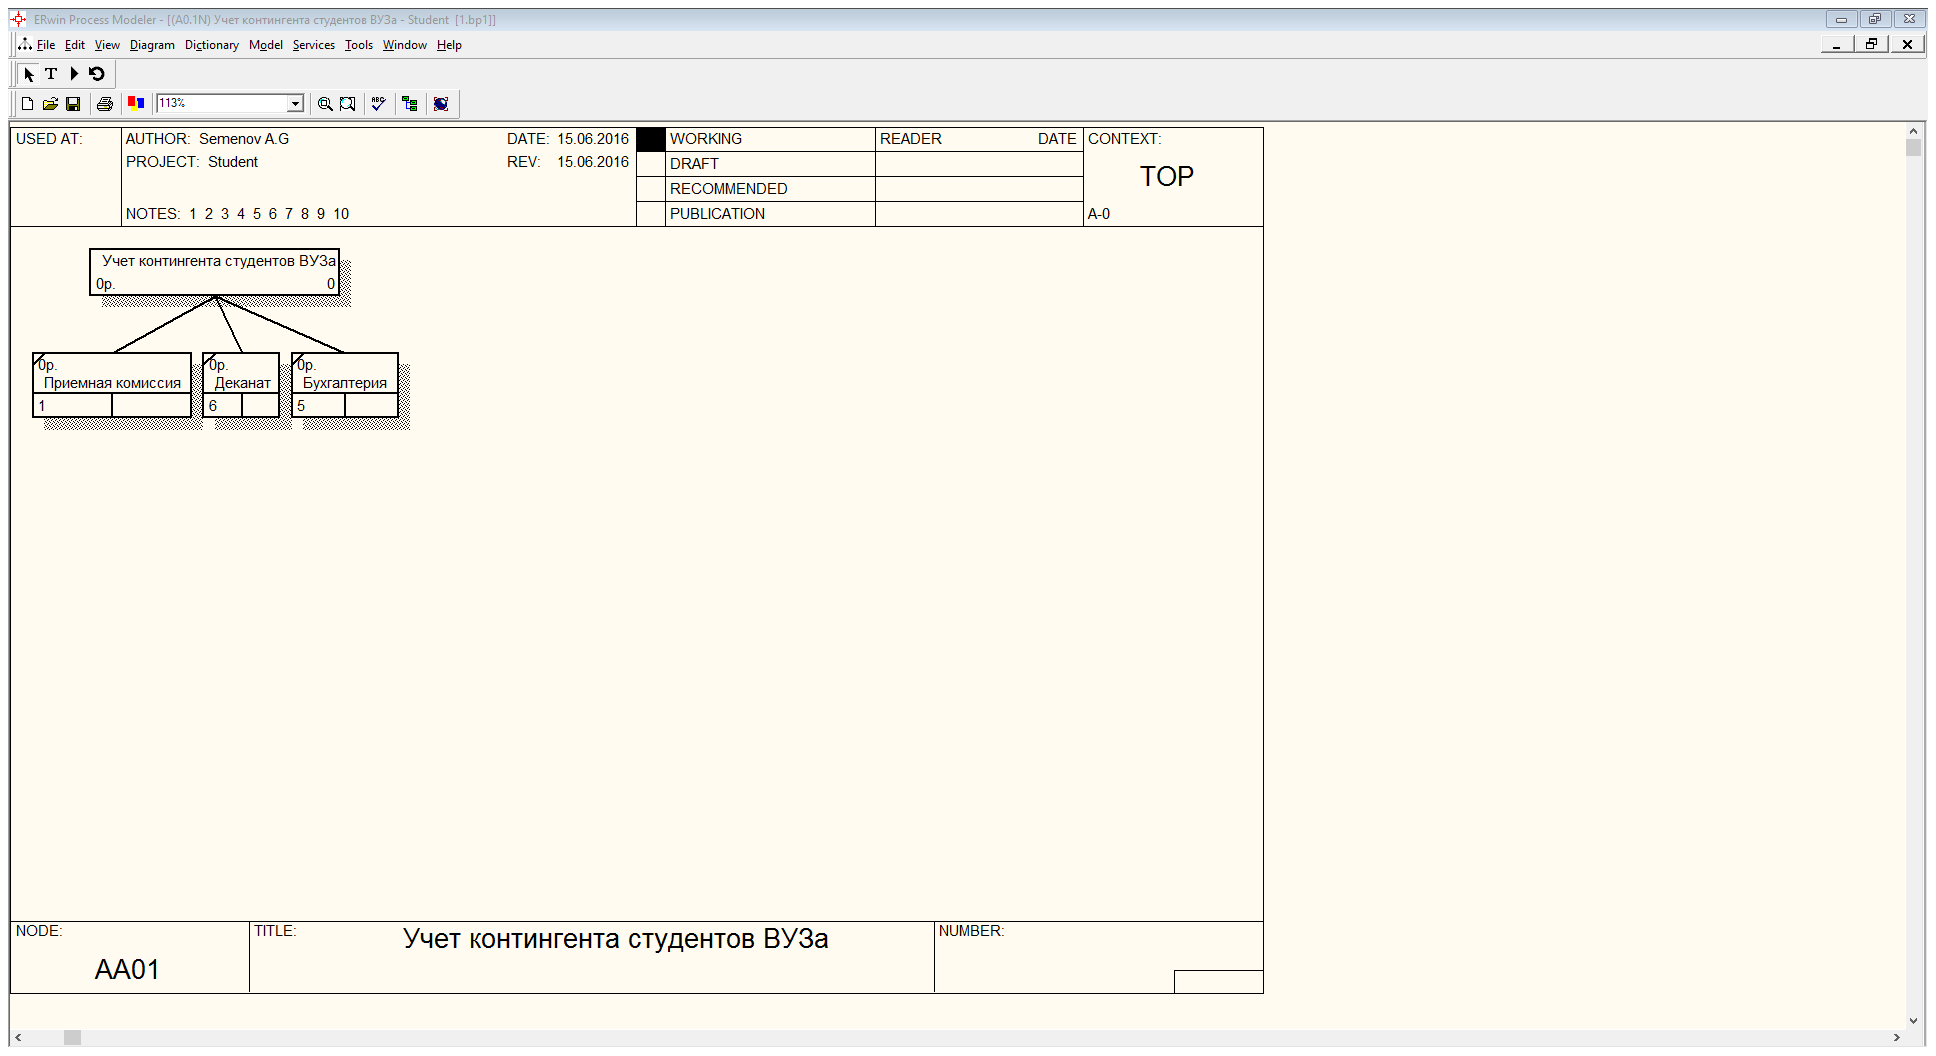
Task: Open the Window menu
Action: point(405,45)
